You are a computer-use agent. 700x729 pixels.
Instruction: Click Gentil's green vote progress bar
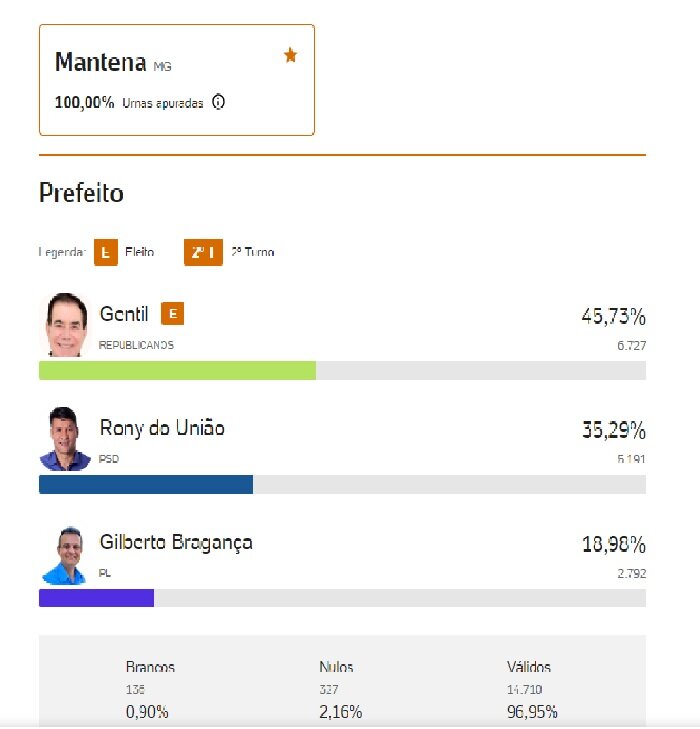[178, 371]
